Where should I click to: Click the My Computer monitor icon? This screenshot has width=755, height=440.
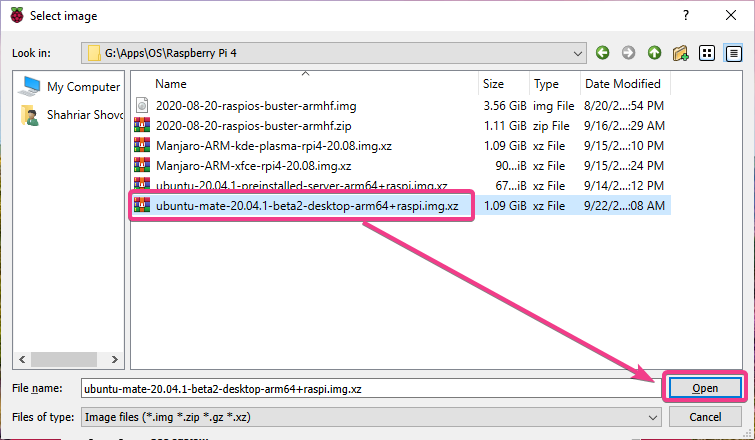pos(29,86)
